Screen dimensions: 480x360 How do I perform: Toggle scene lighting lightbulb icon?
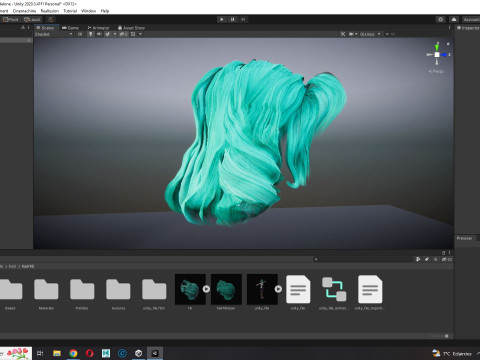(x=90, y=34)
